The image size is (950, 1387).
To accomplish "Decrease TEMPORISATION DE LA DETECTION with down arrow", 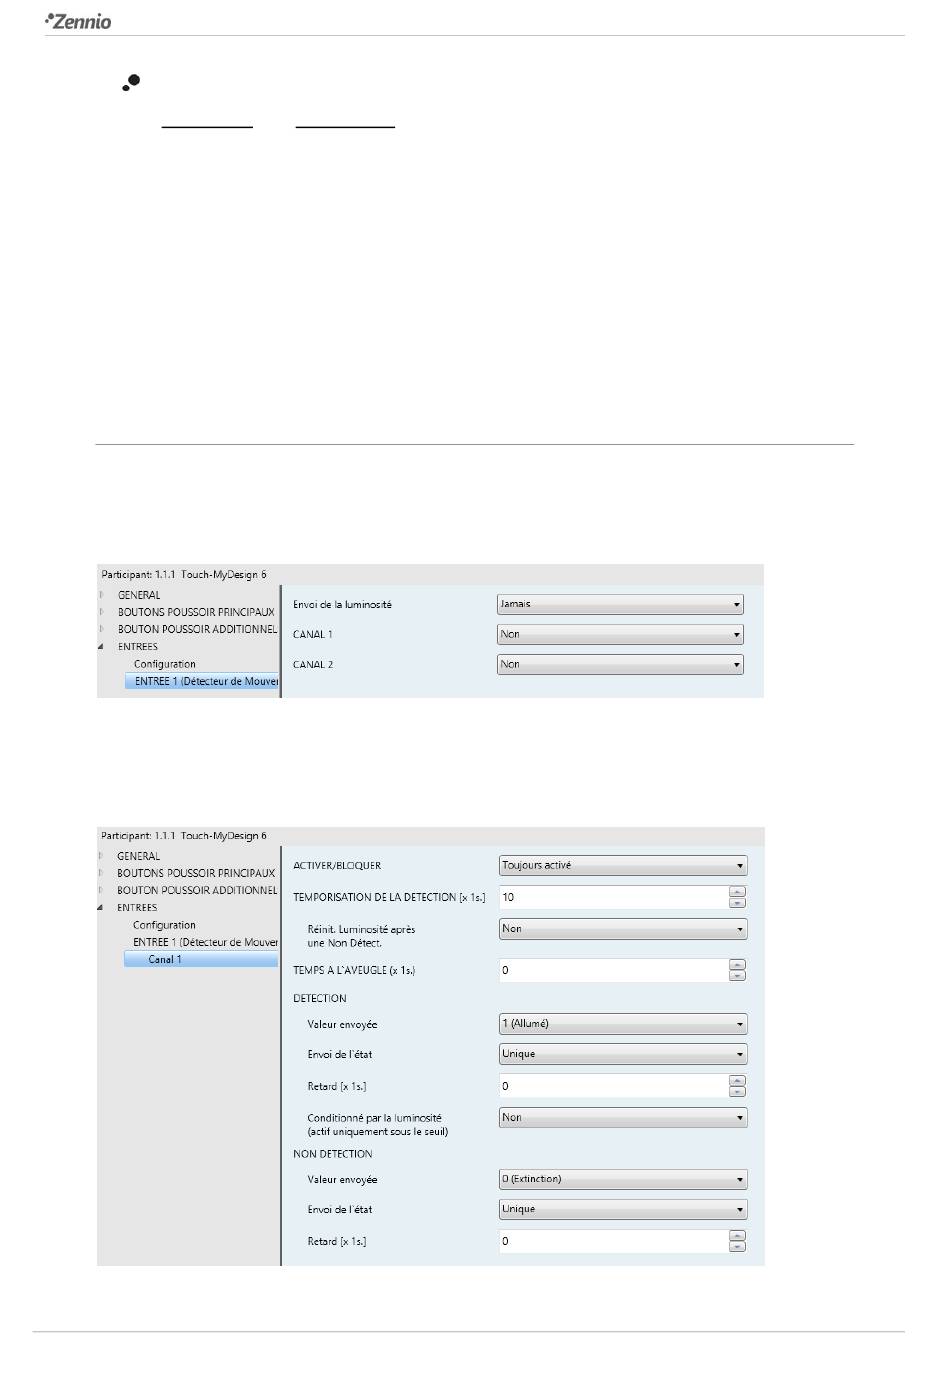I will (738, 903).
